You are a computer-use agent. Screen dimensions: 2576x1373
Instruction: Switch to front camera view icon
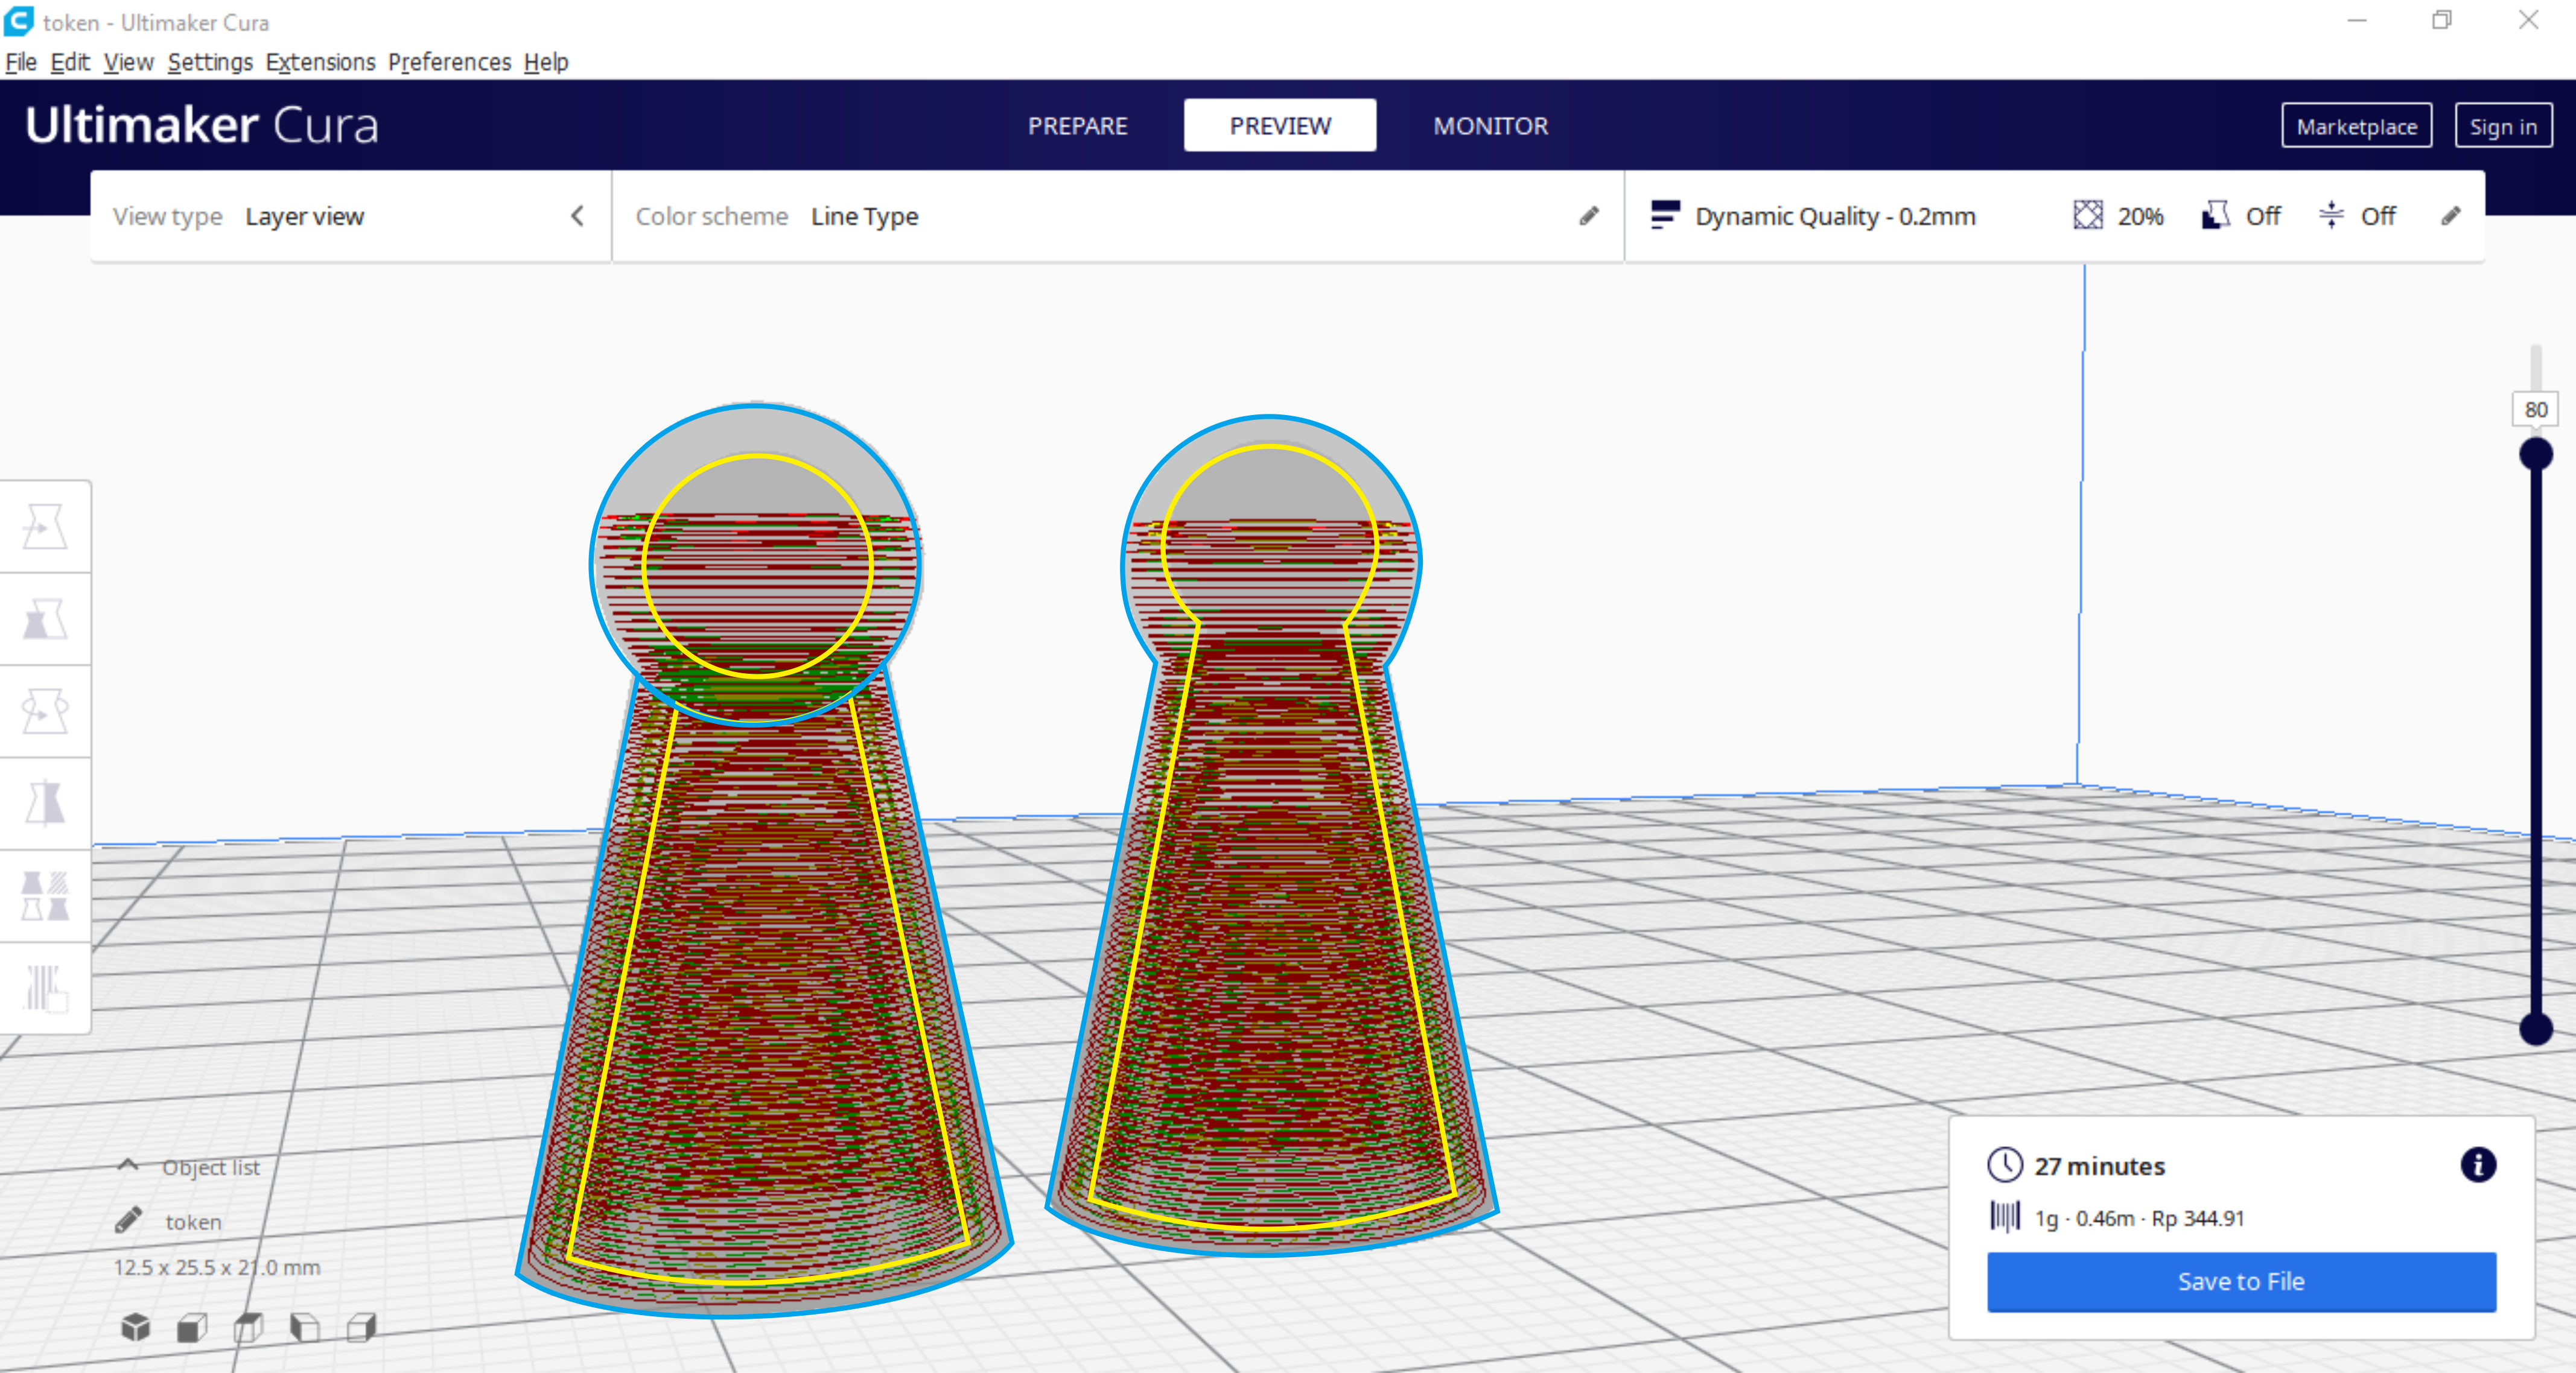(192, 1327)
